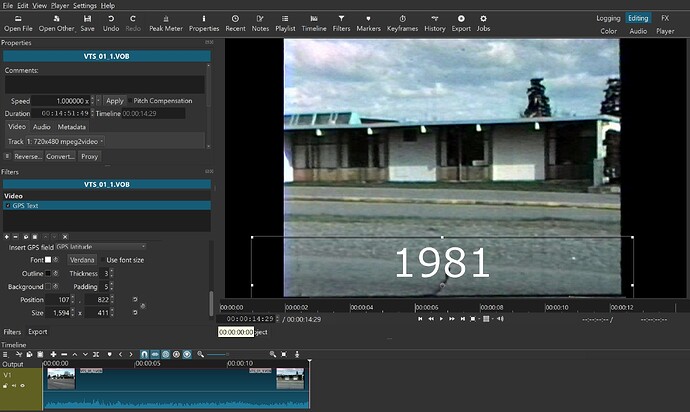Image resolution: width=690 pixels, height=412 pixels.
Task: Click the Verdana font button
Action: pos(82,260)
